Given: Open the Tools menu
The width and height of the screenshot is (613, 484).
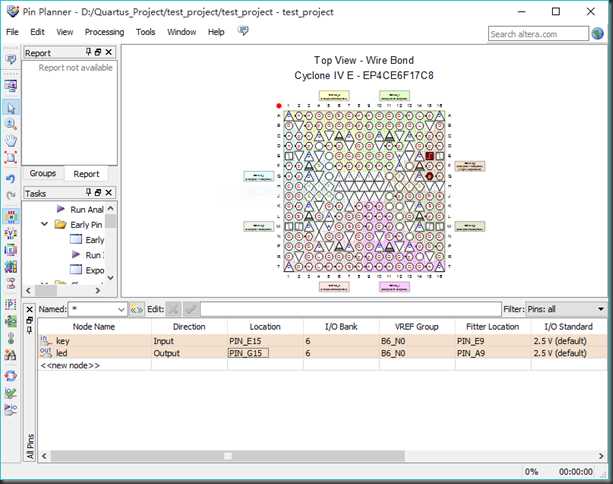Looking at the screenshot, I should [145, 32].
